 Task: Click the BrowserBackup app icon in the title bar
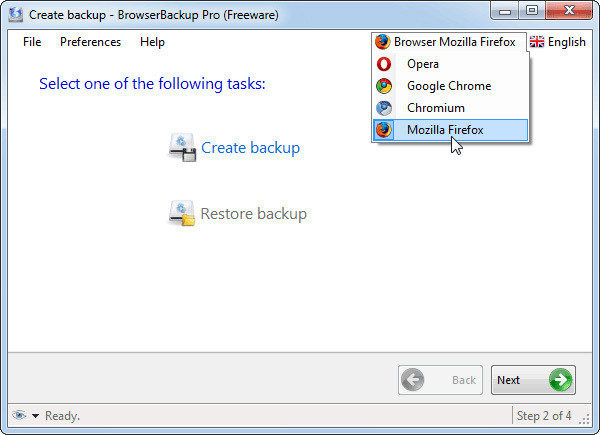[x=16, y=15]
